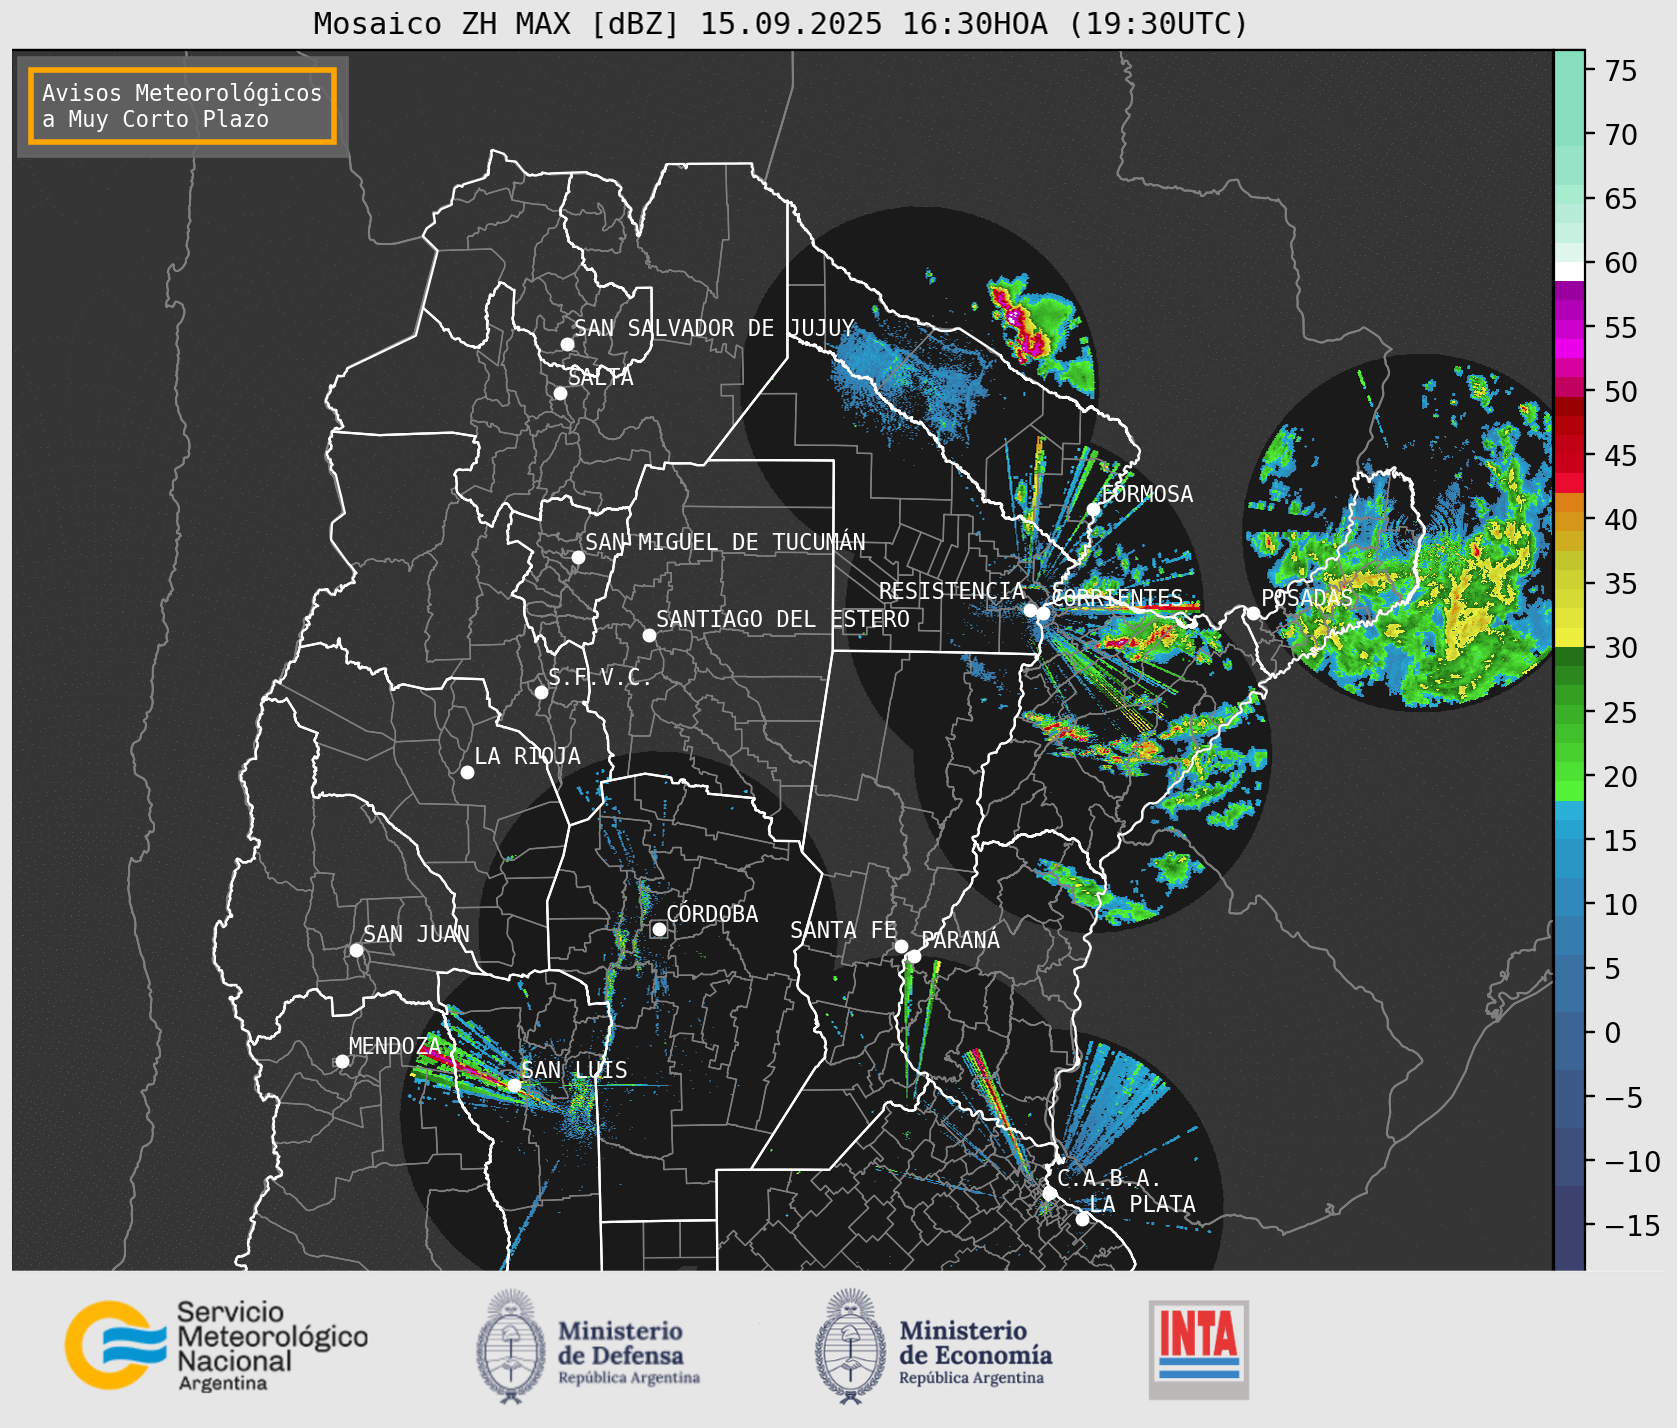Select the Mendoza city marker
The image size is (1677, 1428).
pos(342,1061)
